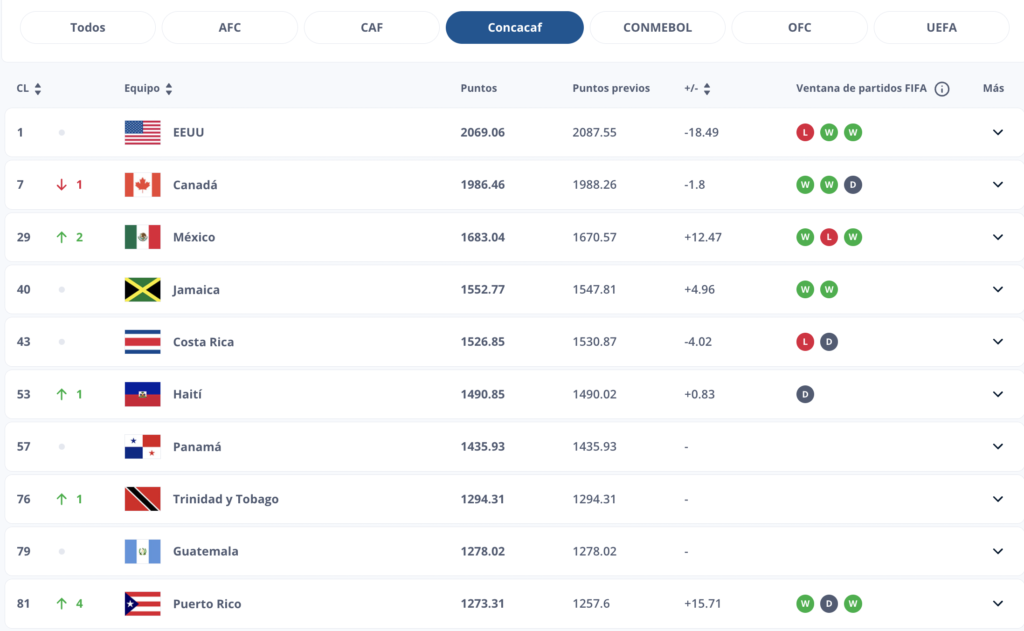
Task: Expand the Canadá row details
Action: (x=998, y=185)
